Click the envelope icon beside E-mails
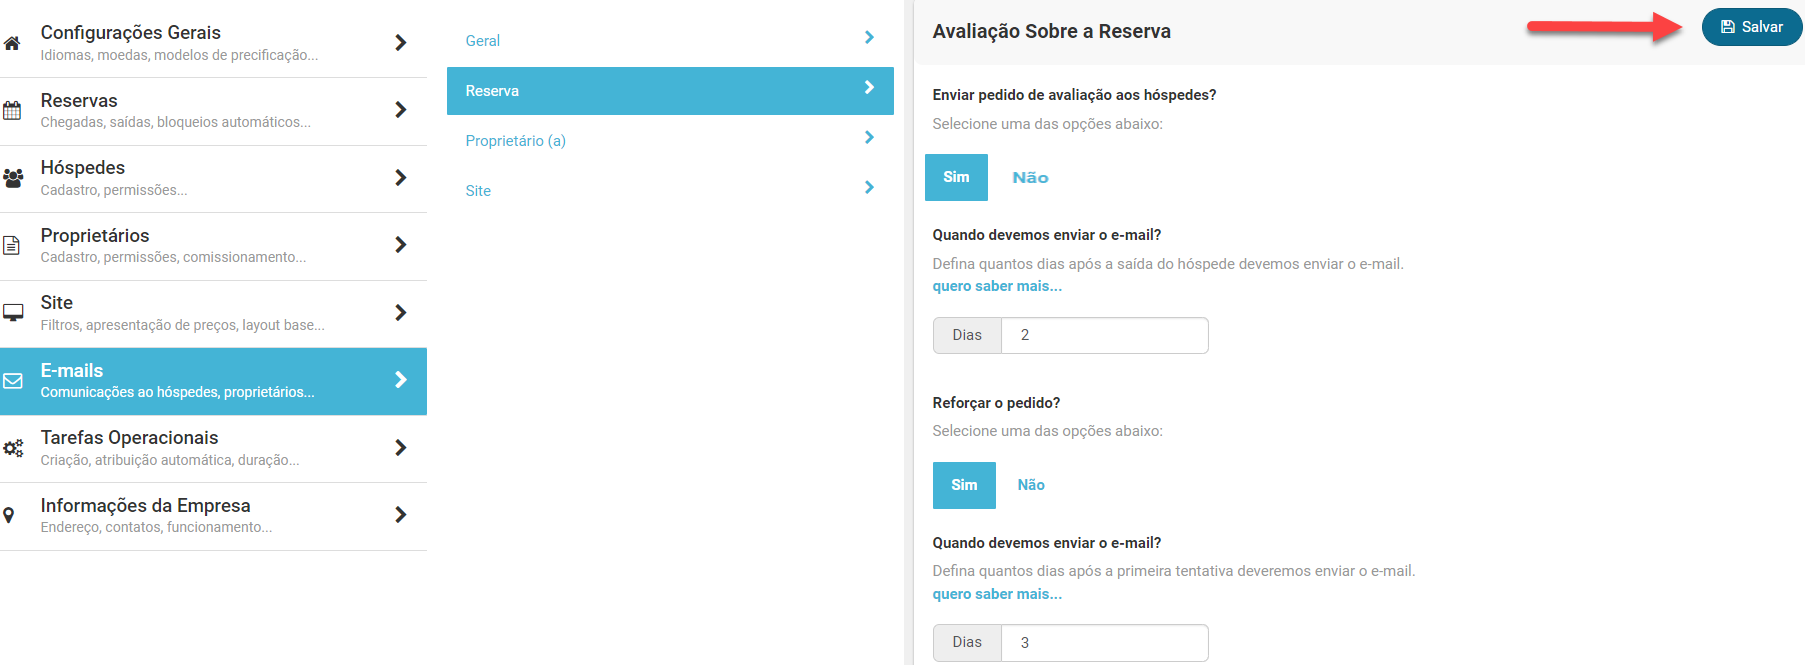 [x=13, y=381]
